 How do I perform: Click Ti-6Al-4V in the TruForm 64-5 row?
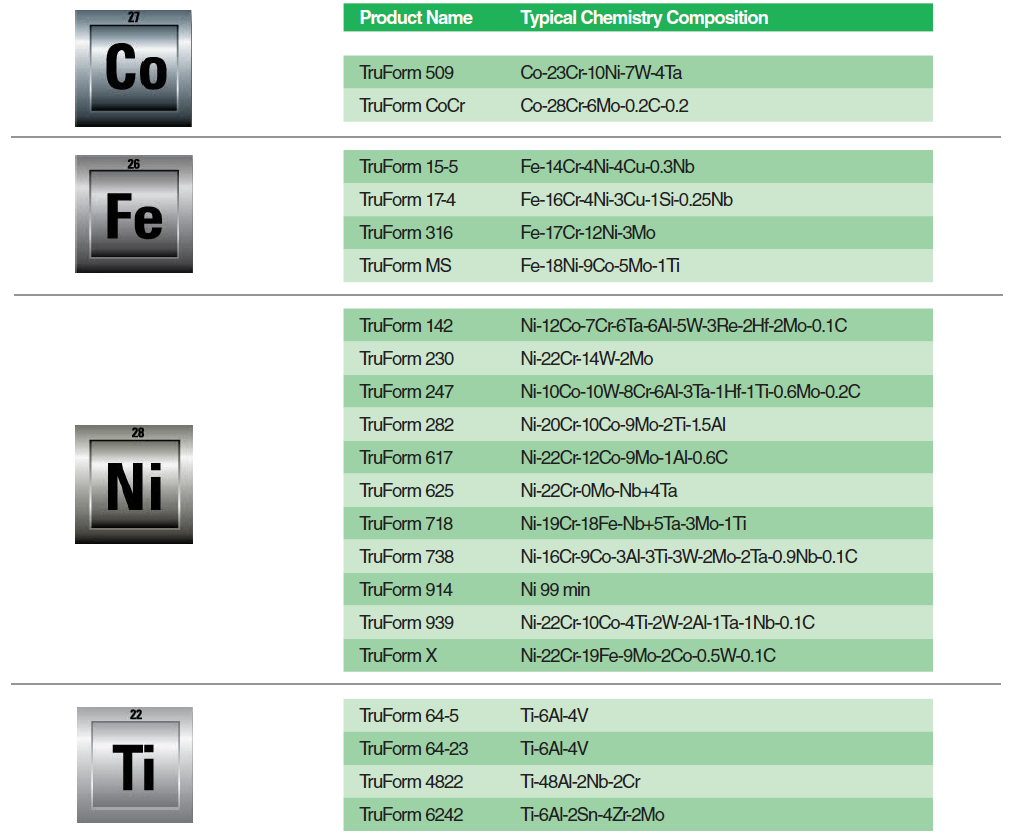(x=554, y=716)
